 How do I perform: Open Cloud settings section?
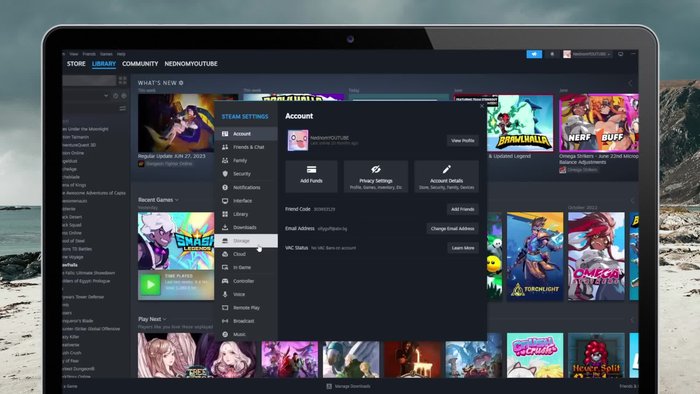[x=246, y=254]
